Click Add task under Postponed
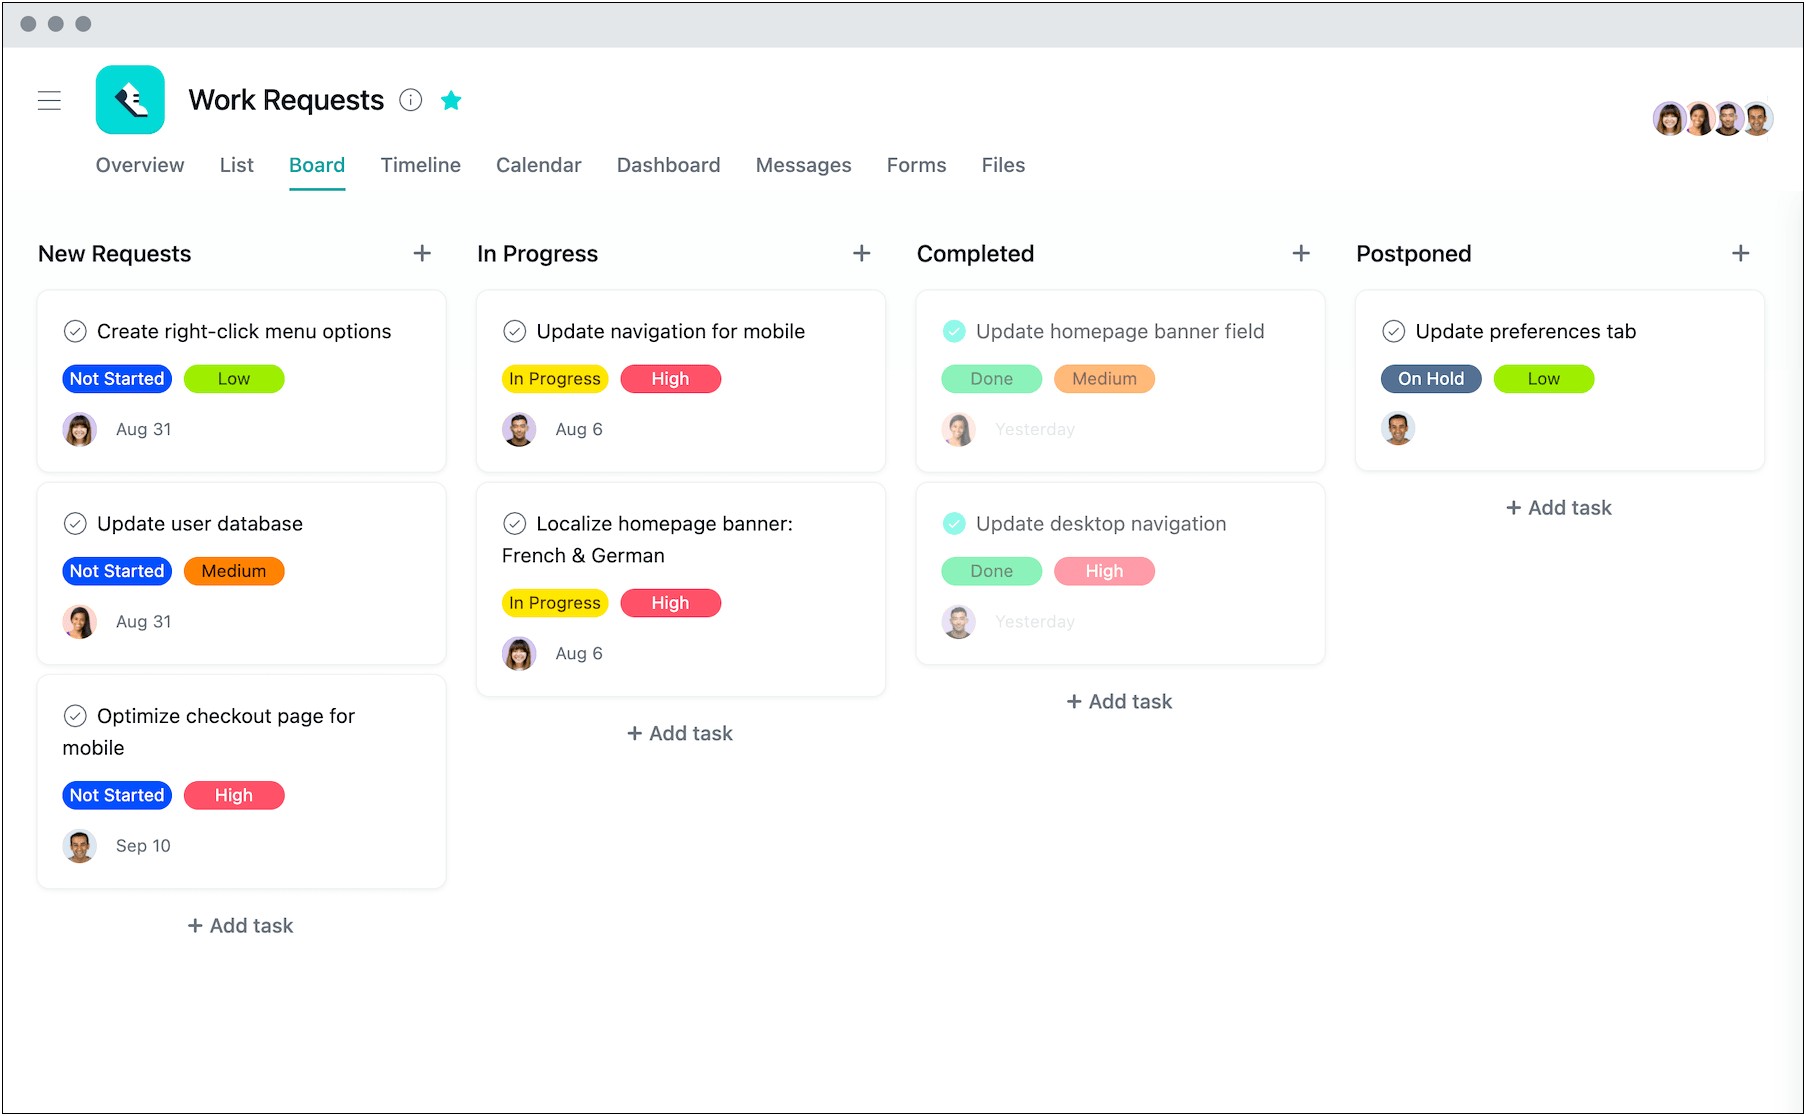This screenshot has width=1806, height=1116. click(1559, 507)
